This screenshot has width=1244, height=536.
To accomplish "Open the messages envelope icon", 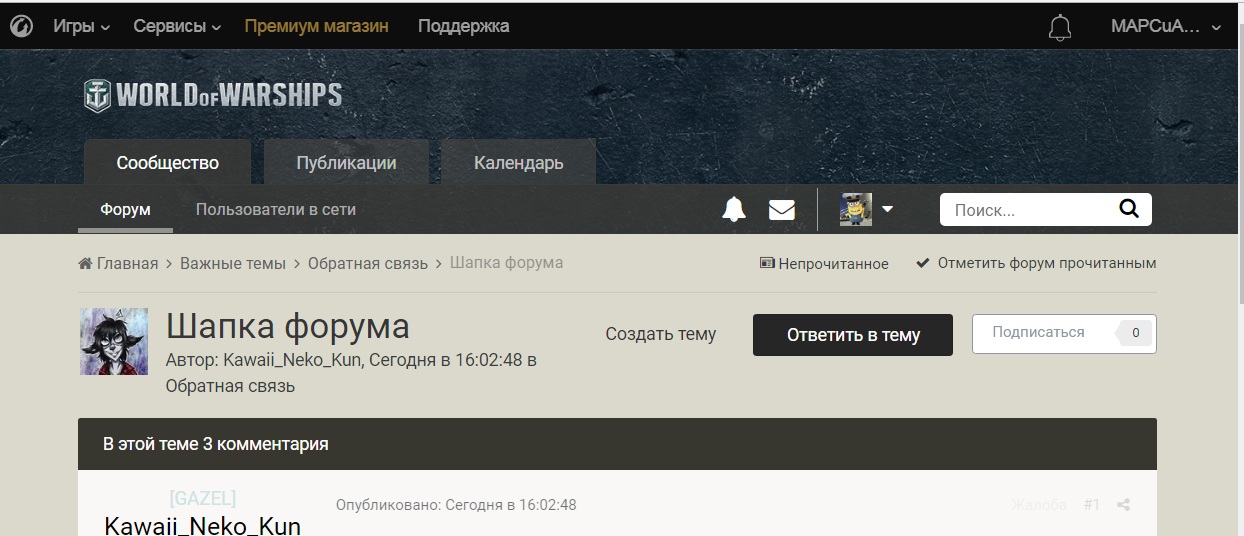I will coord(782,209).
